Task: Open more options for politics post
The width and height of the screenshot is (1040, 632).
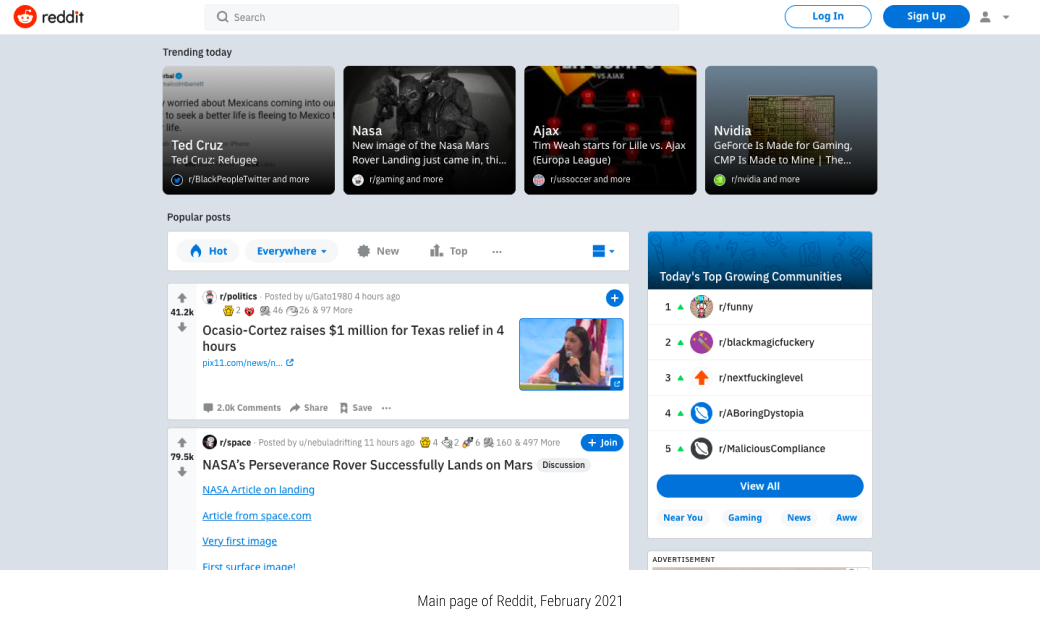Action: point(387,408)
